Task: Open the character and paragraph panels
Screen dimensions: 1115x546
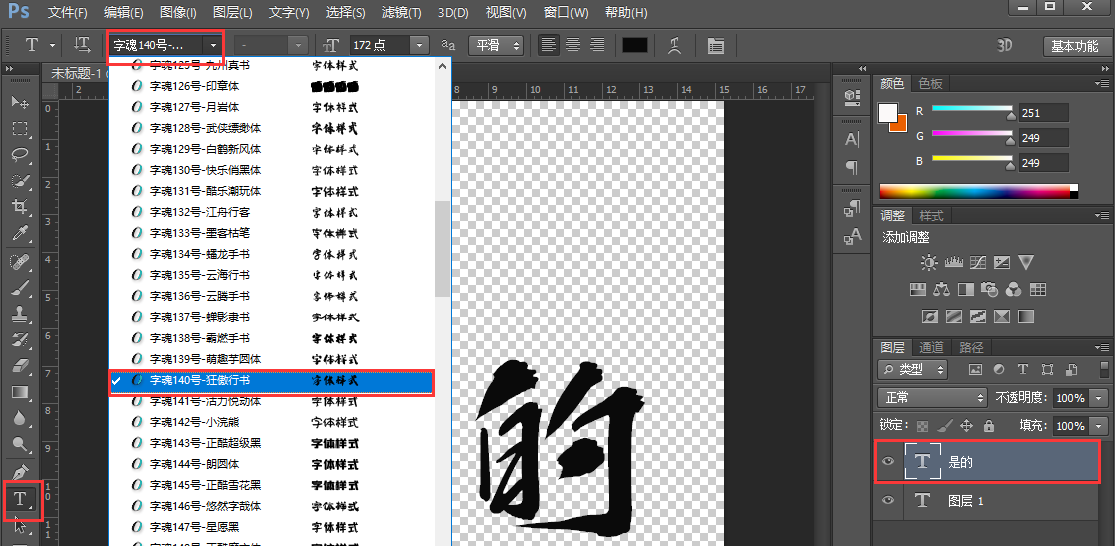Action: (x=715, y=45)
